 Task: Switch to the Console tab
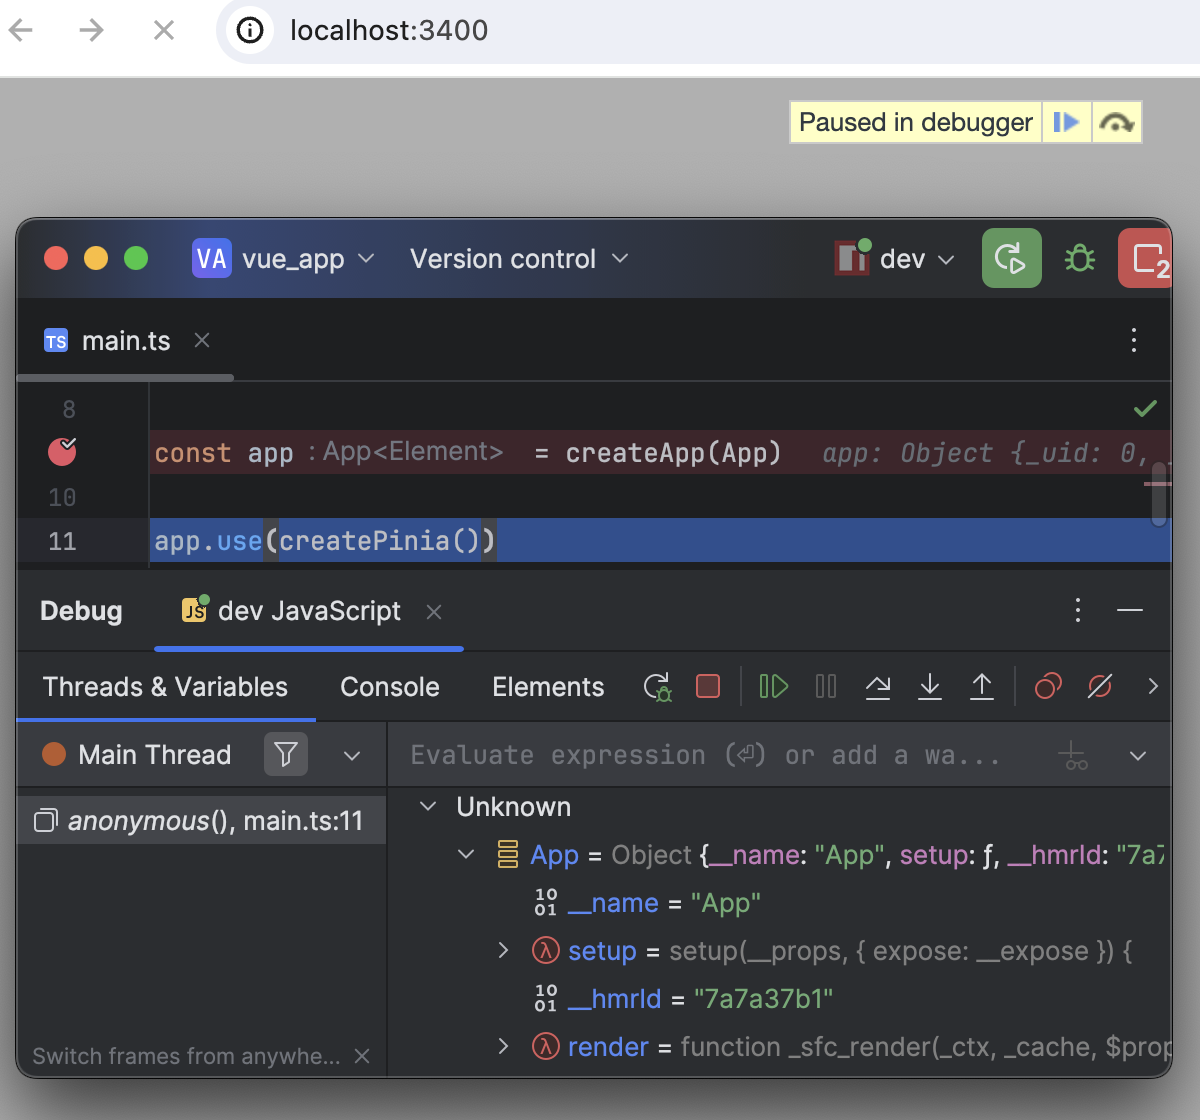coord(389,687)
